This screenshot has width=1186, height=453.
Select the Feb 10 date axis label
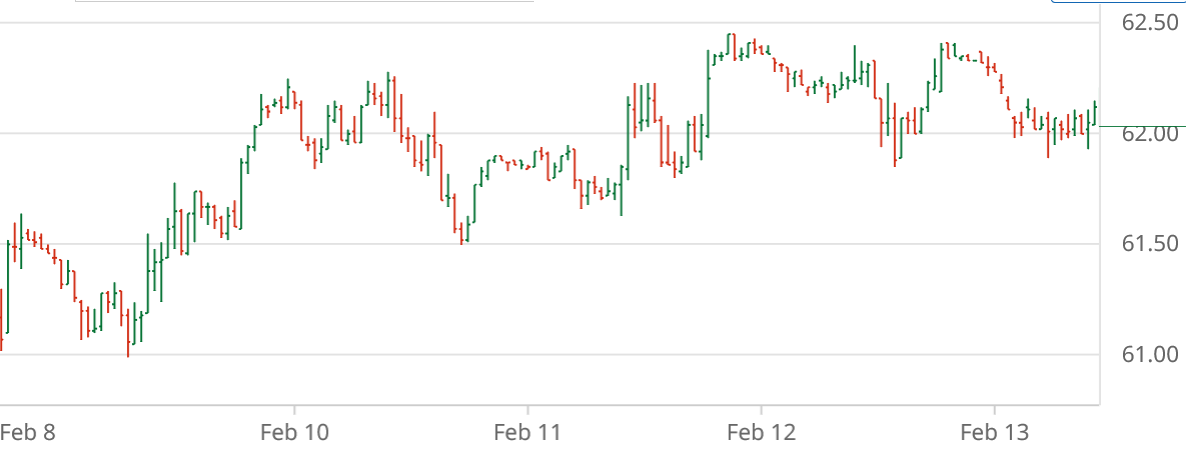pos(293,432)
